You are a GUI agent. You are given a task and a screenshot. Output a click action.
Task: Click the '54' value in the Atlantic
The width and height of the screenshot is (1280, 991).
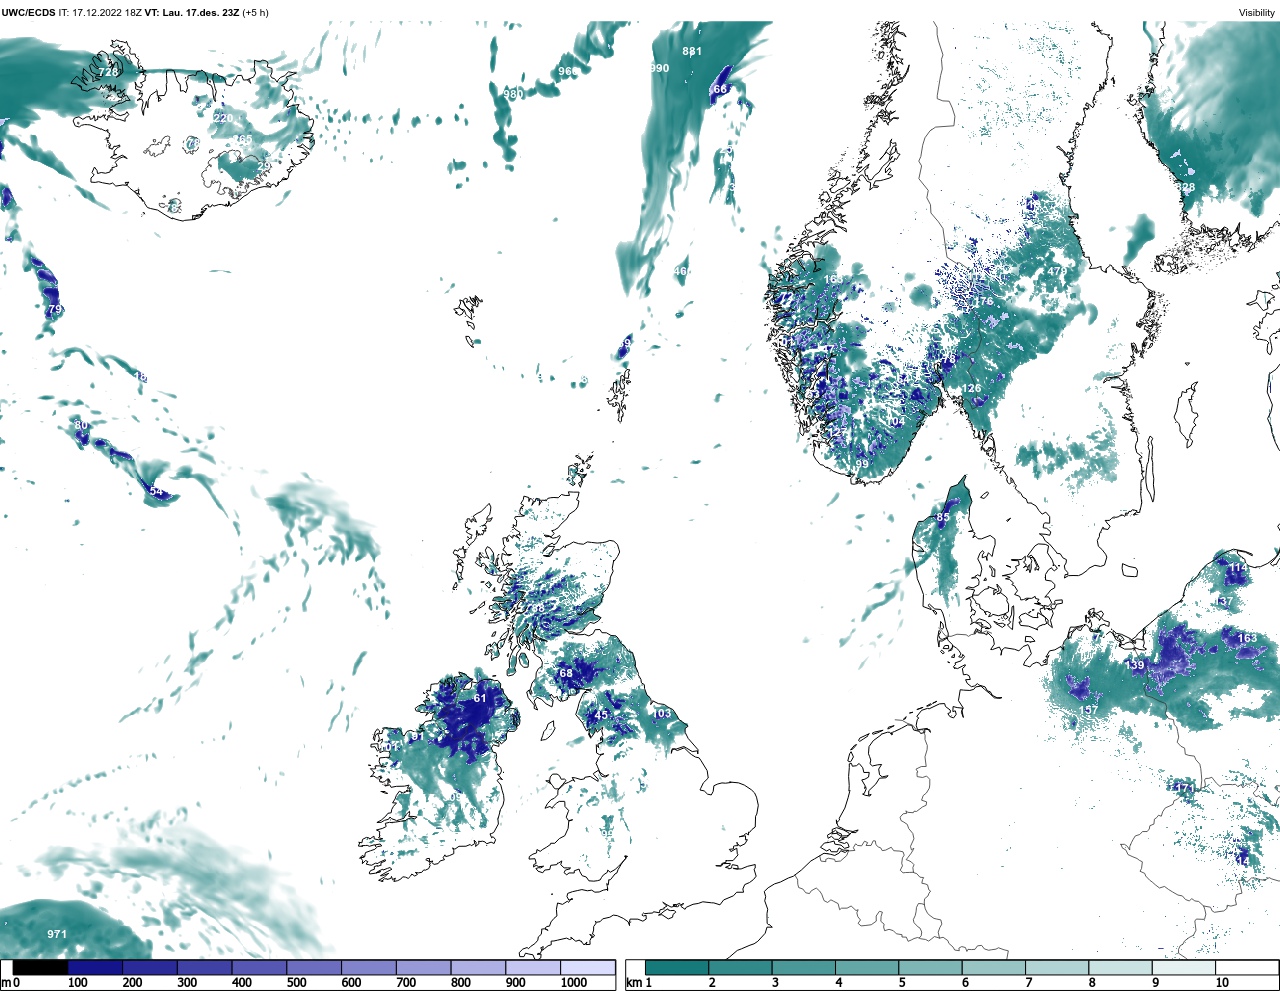coord(156,491)
